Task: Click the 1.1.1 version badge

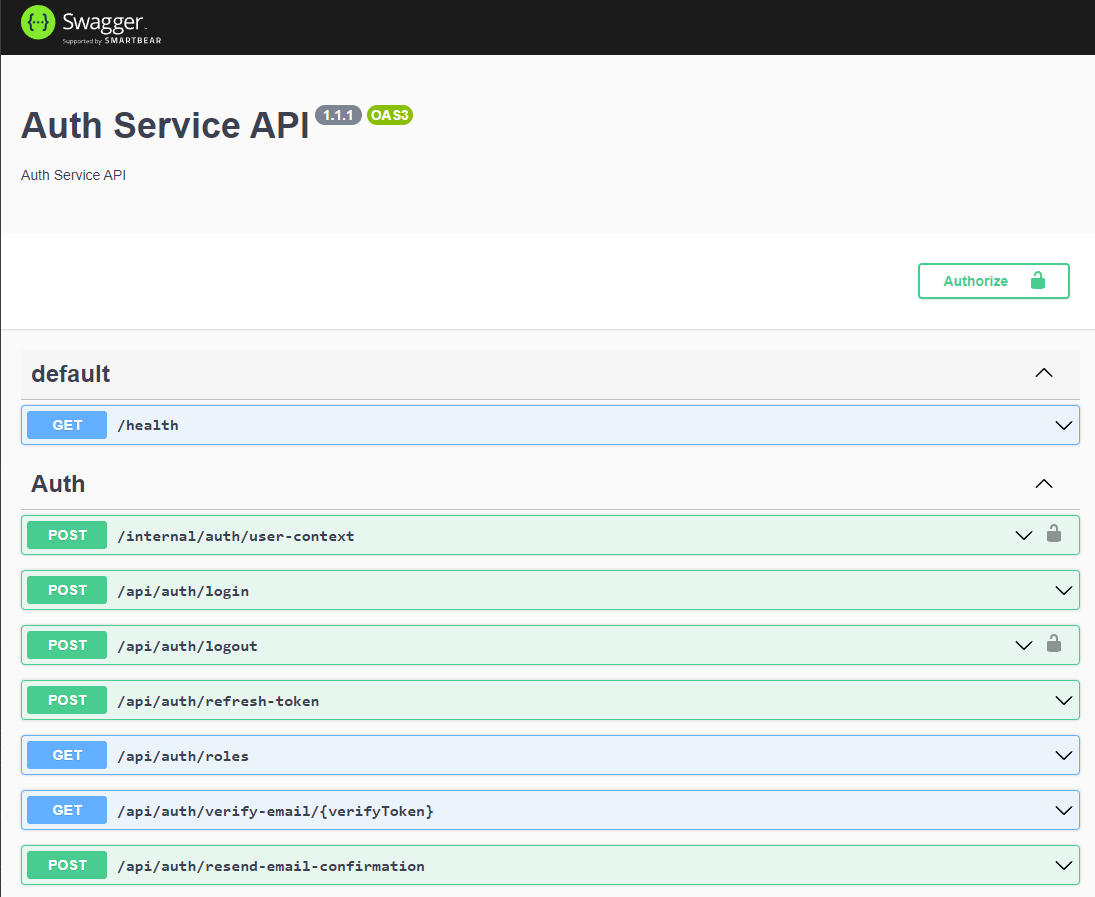Action: pos(338,115)
